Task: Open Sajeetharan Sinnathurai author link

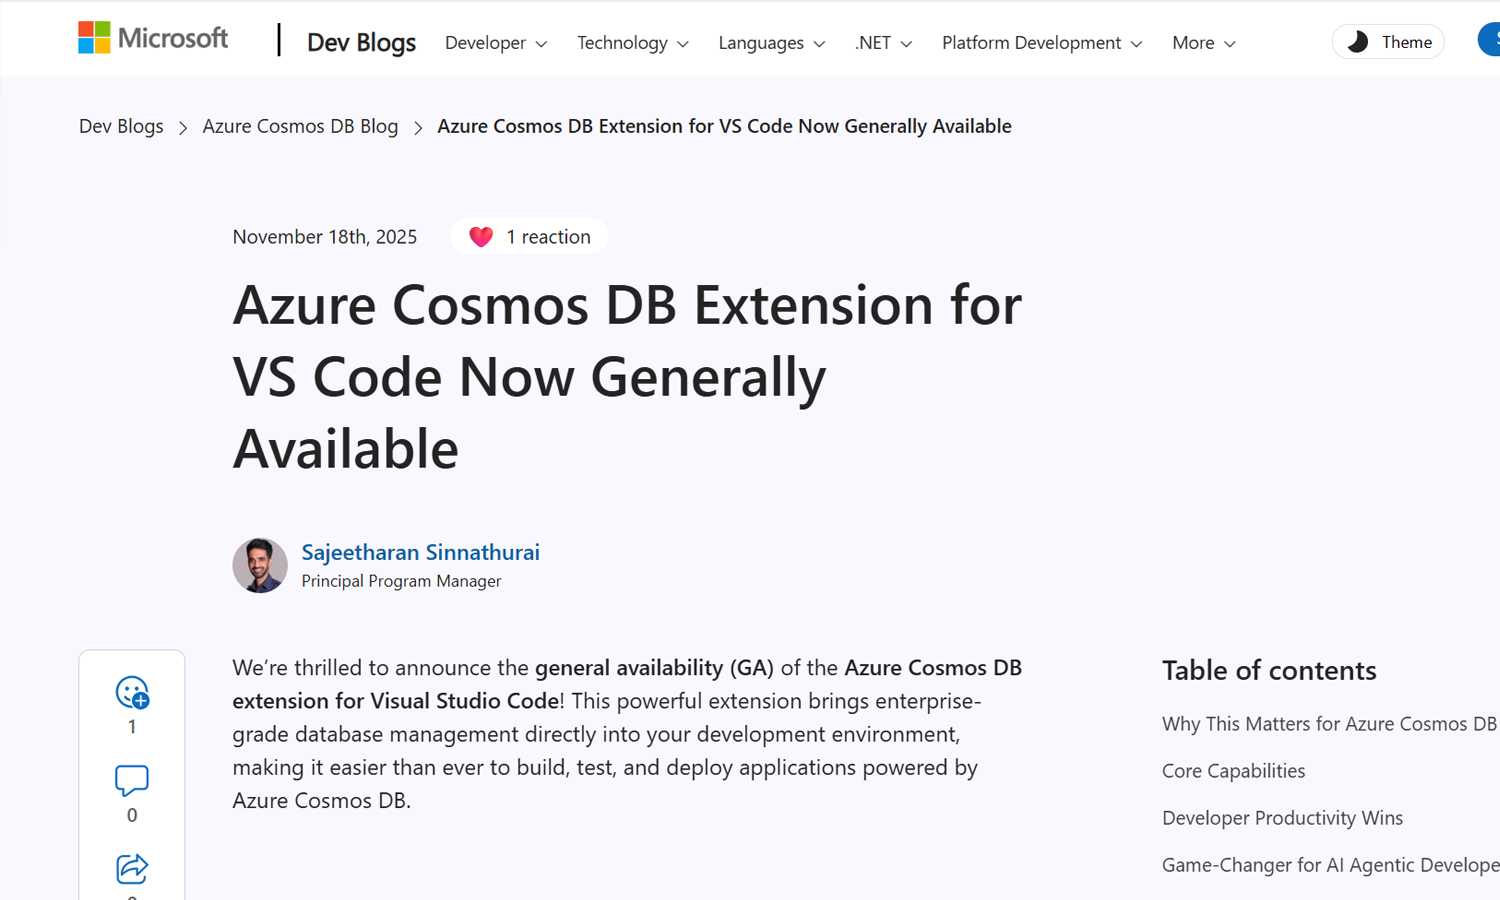Action: click(x=420, y=552)
